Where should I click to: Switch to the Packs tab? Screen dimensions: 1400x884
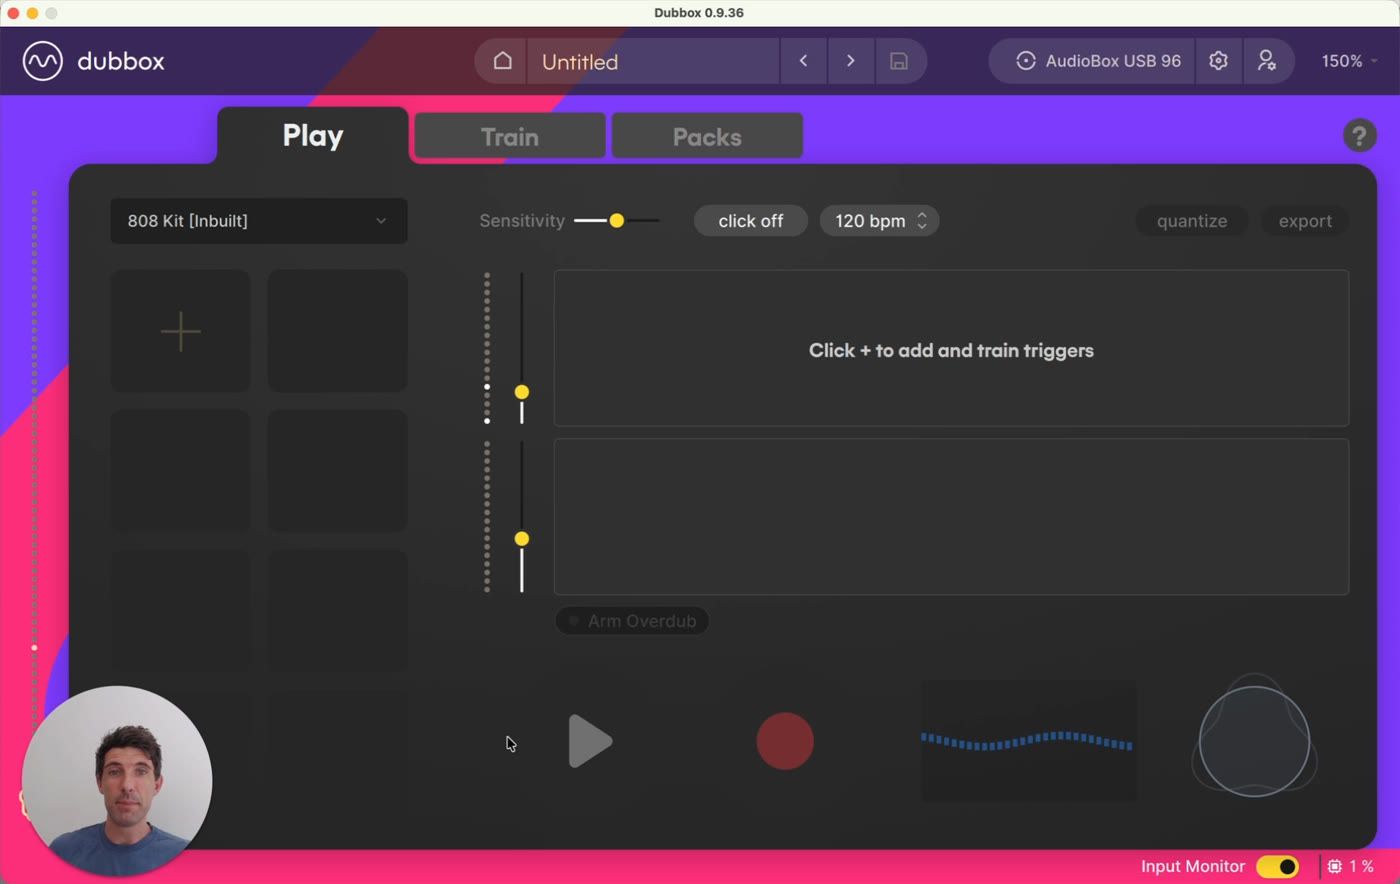coord(707,136)
